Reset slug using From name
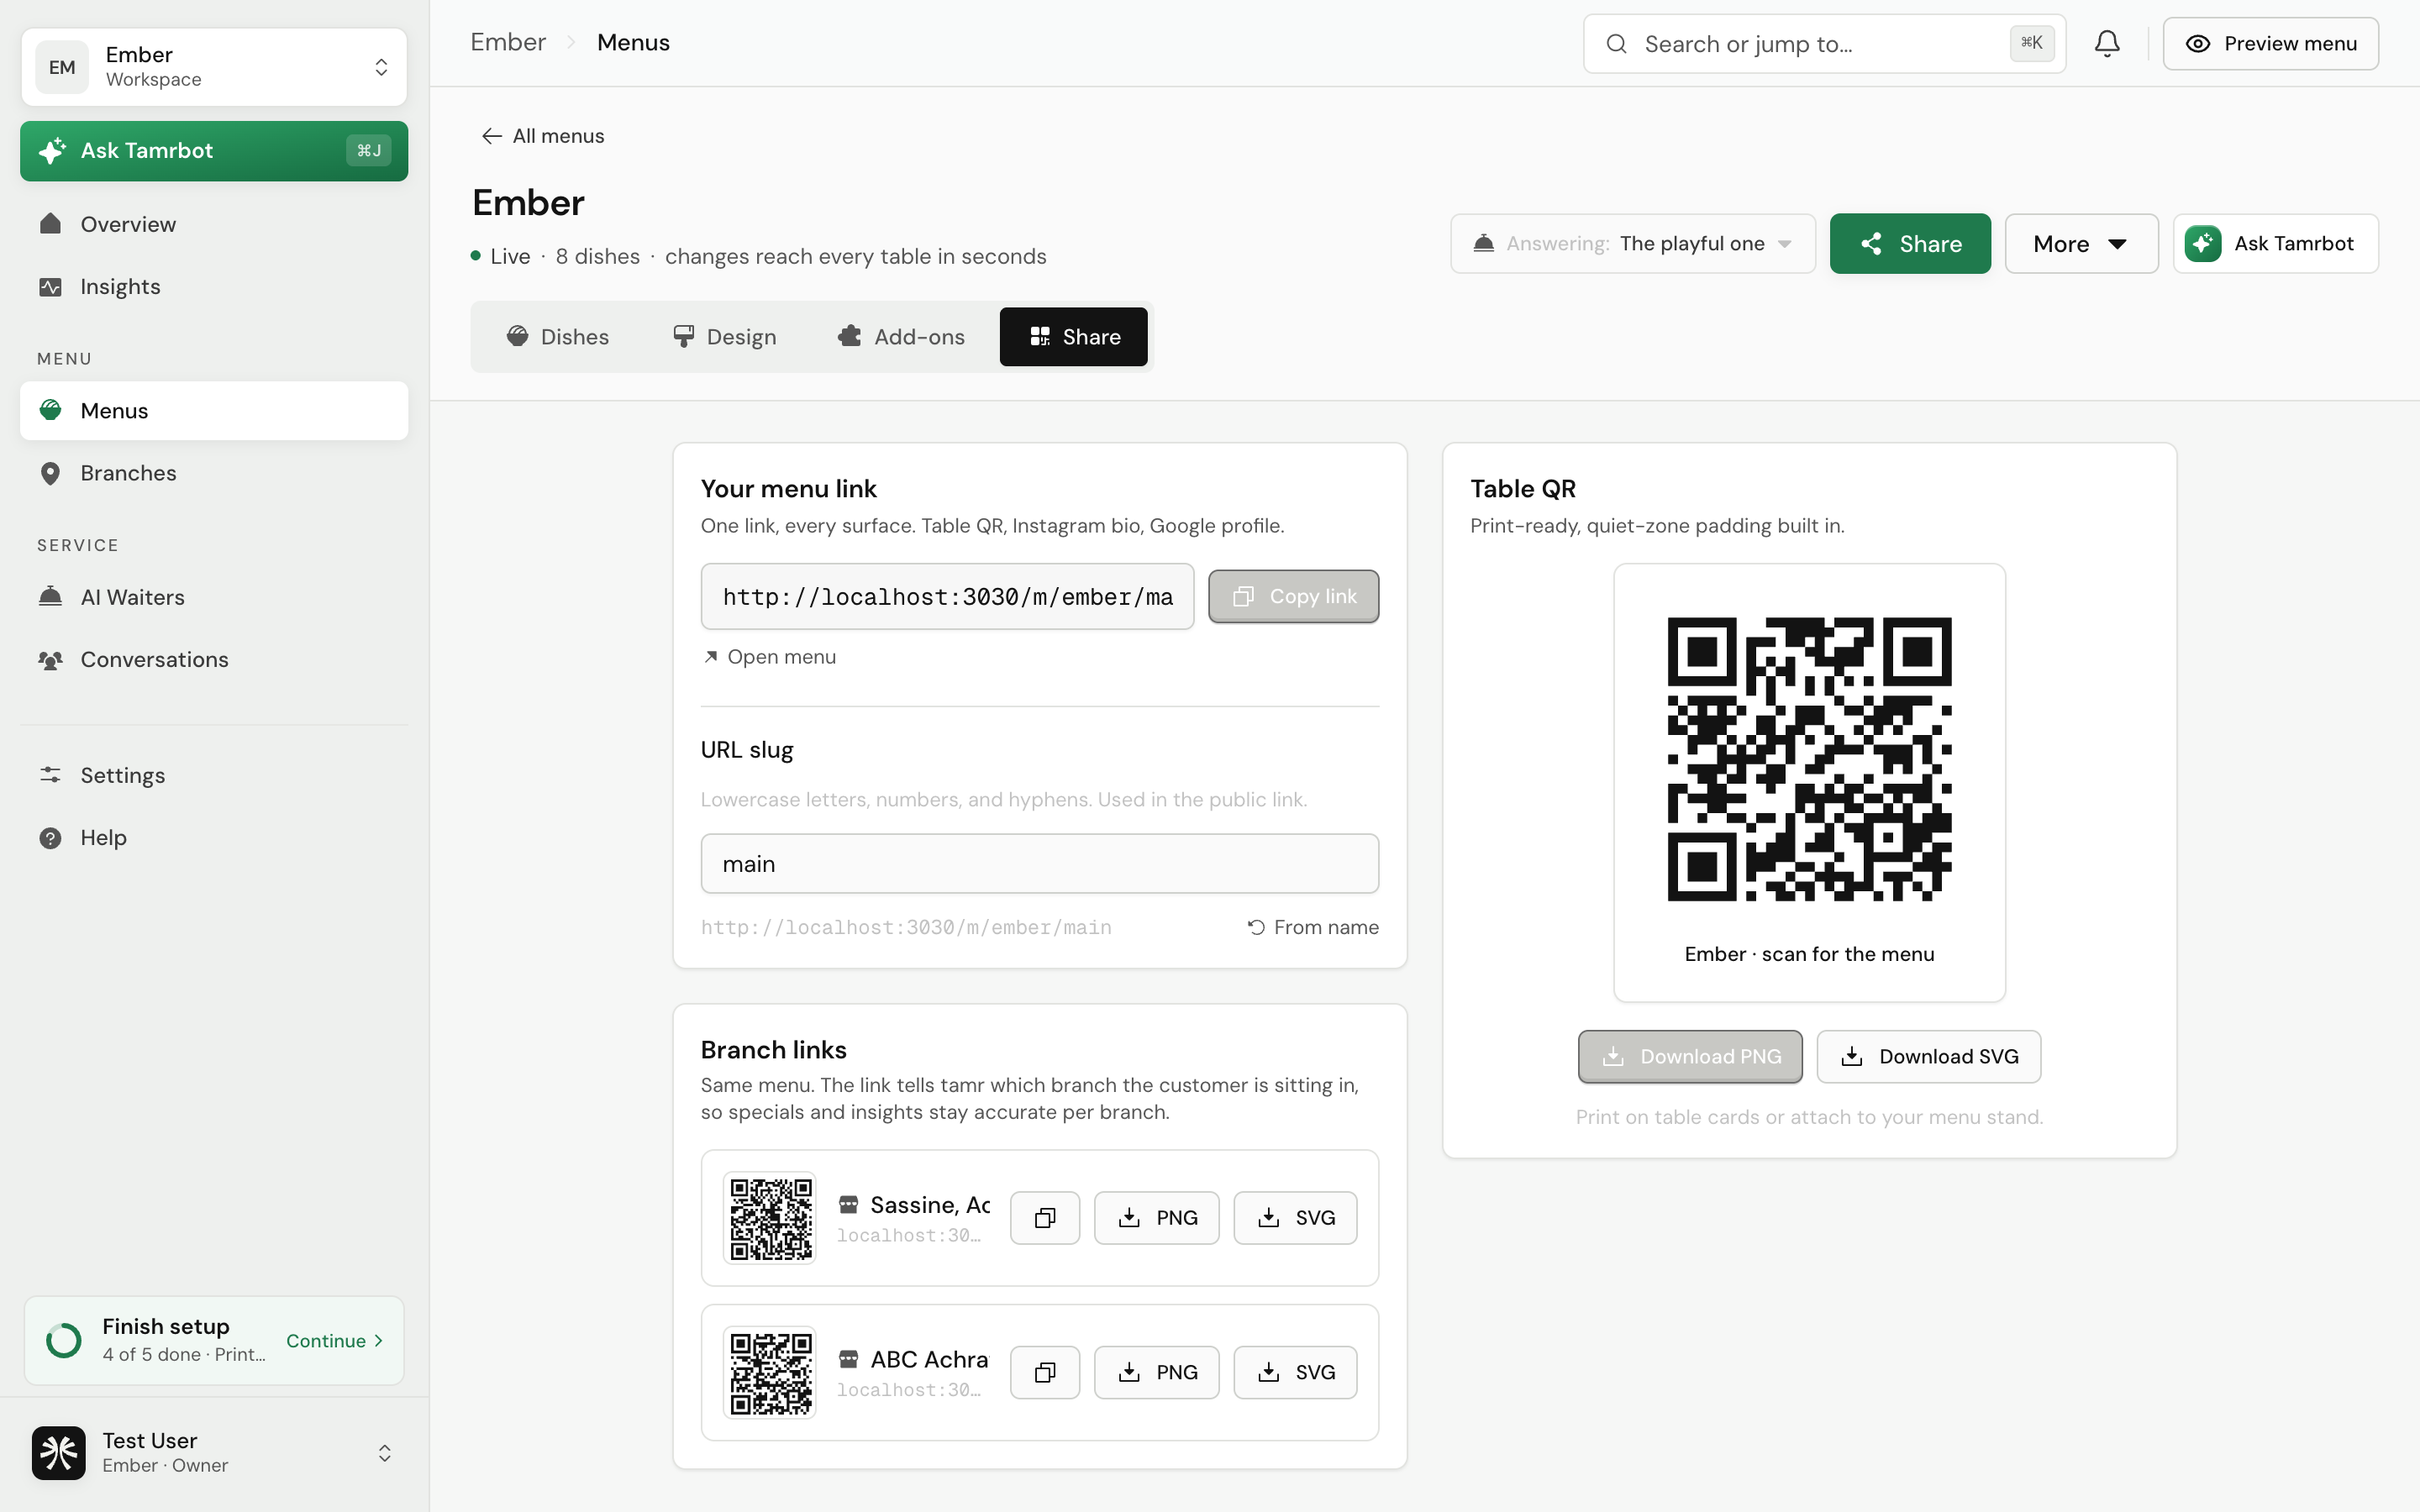Viewport: 2420px width, 1512px height. (x=1313, y=928)
